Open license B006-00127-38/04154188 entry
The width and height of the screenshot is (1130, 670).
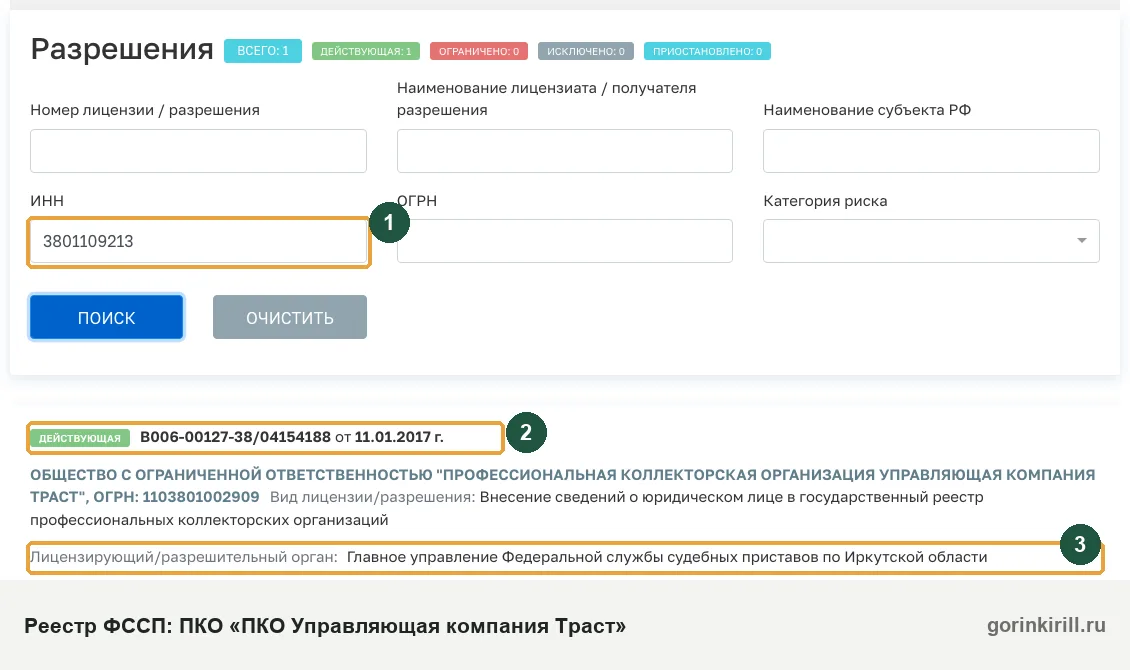pos(235,437)
